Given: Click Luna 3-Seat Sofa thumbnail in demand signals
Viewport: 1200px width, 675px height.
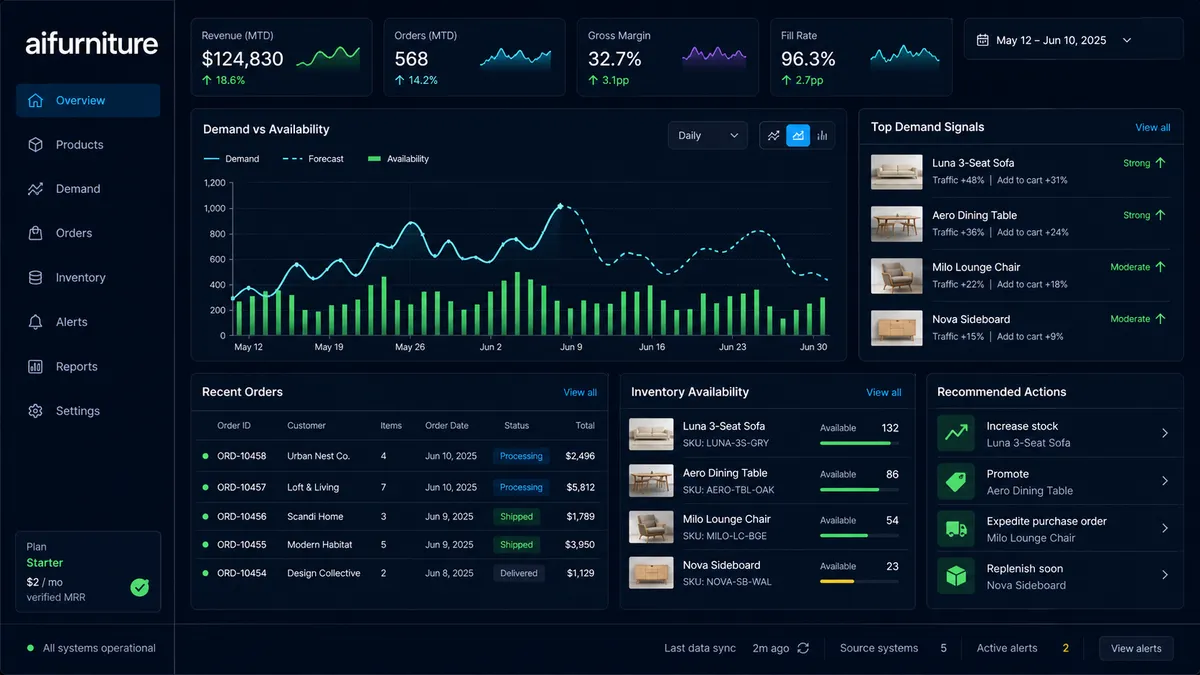Looking at the screenshot, I should coord(897,171).
